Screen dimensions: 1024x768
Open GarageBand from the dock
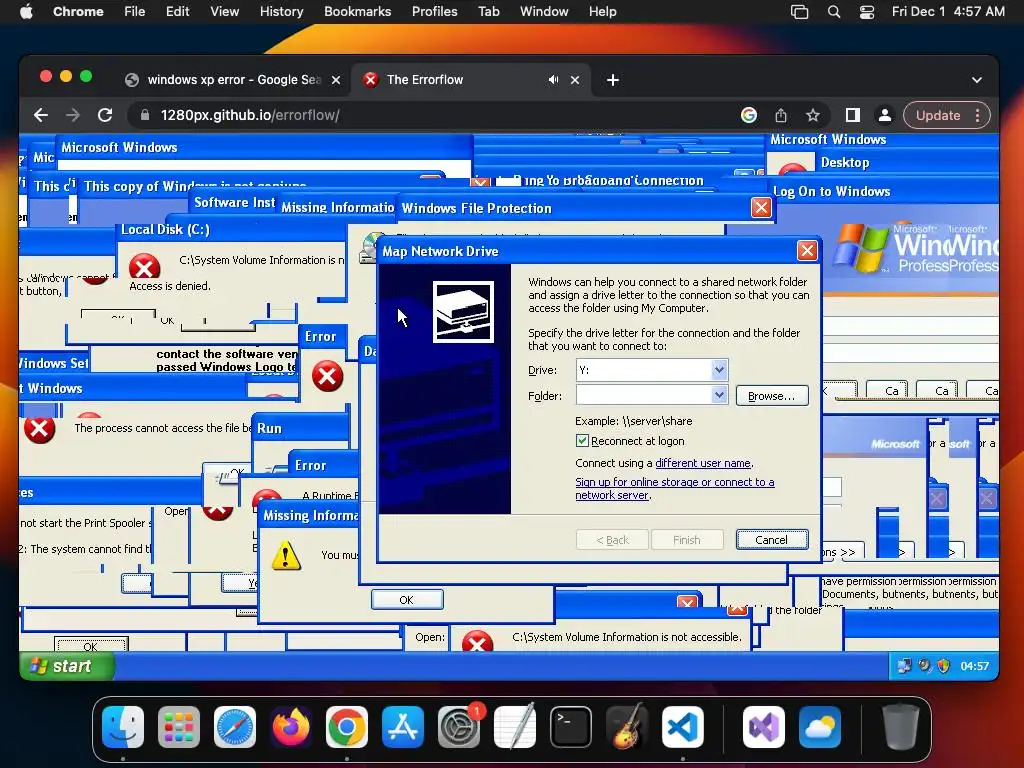(627, 727)
